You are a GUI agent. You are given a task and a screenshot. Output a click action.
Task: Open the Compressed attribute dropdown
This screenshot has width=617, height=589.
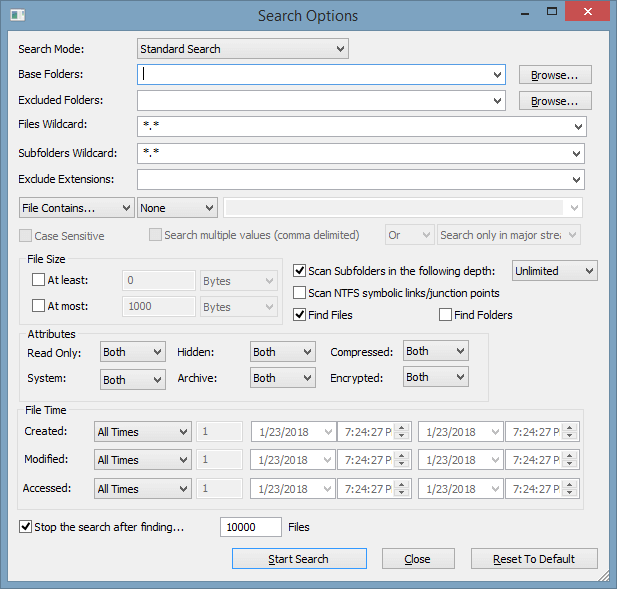436,351
